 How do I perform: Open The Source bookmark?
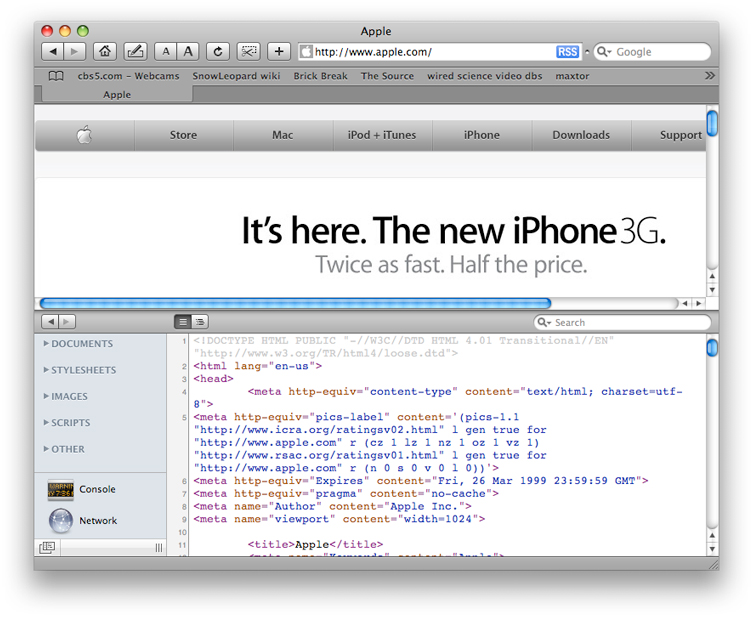tap(387, 76)
